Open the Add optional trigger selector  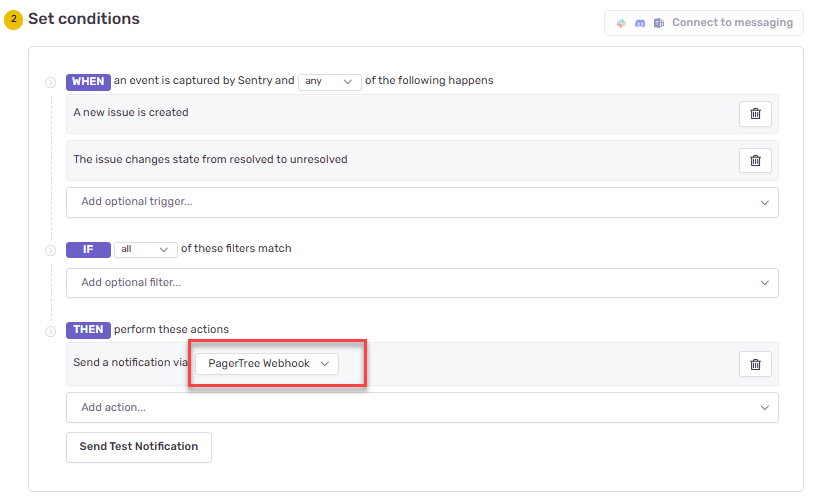(421, 202)
